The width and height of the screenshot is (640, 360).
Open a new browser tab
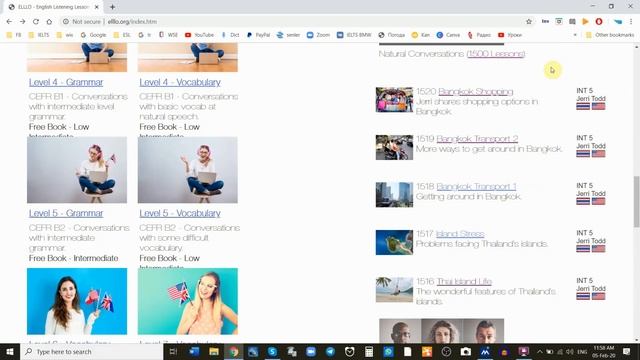pyautogui.click(x=112, y=7)
